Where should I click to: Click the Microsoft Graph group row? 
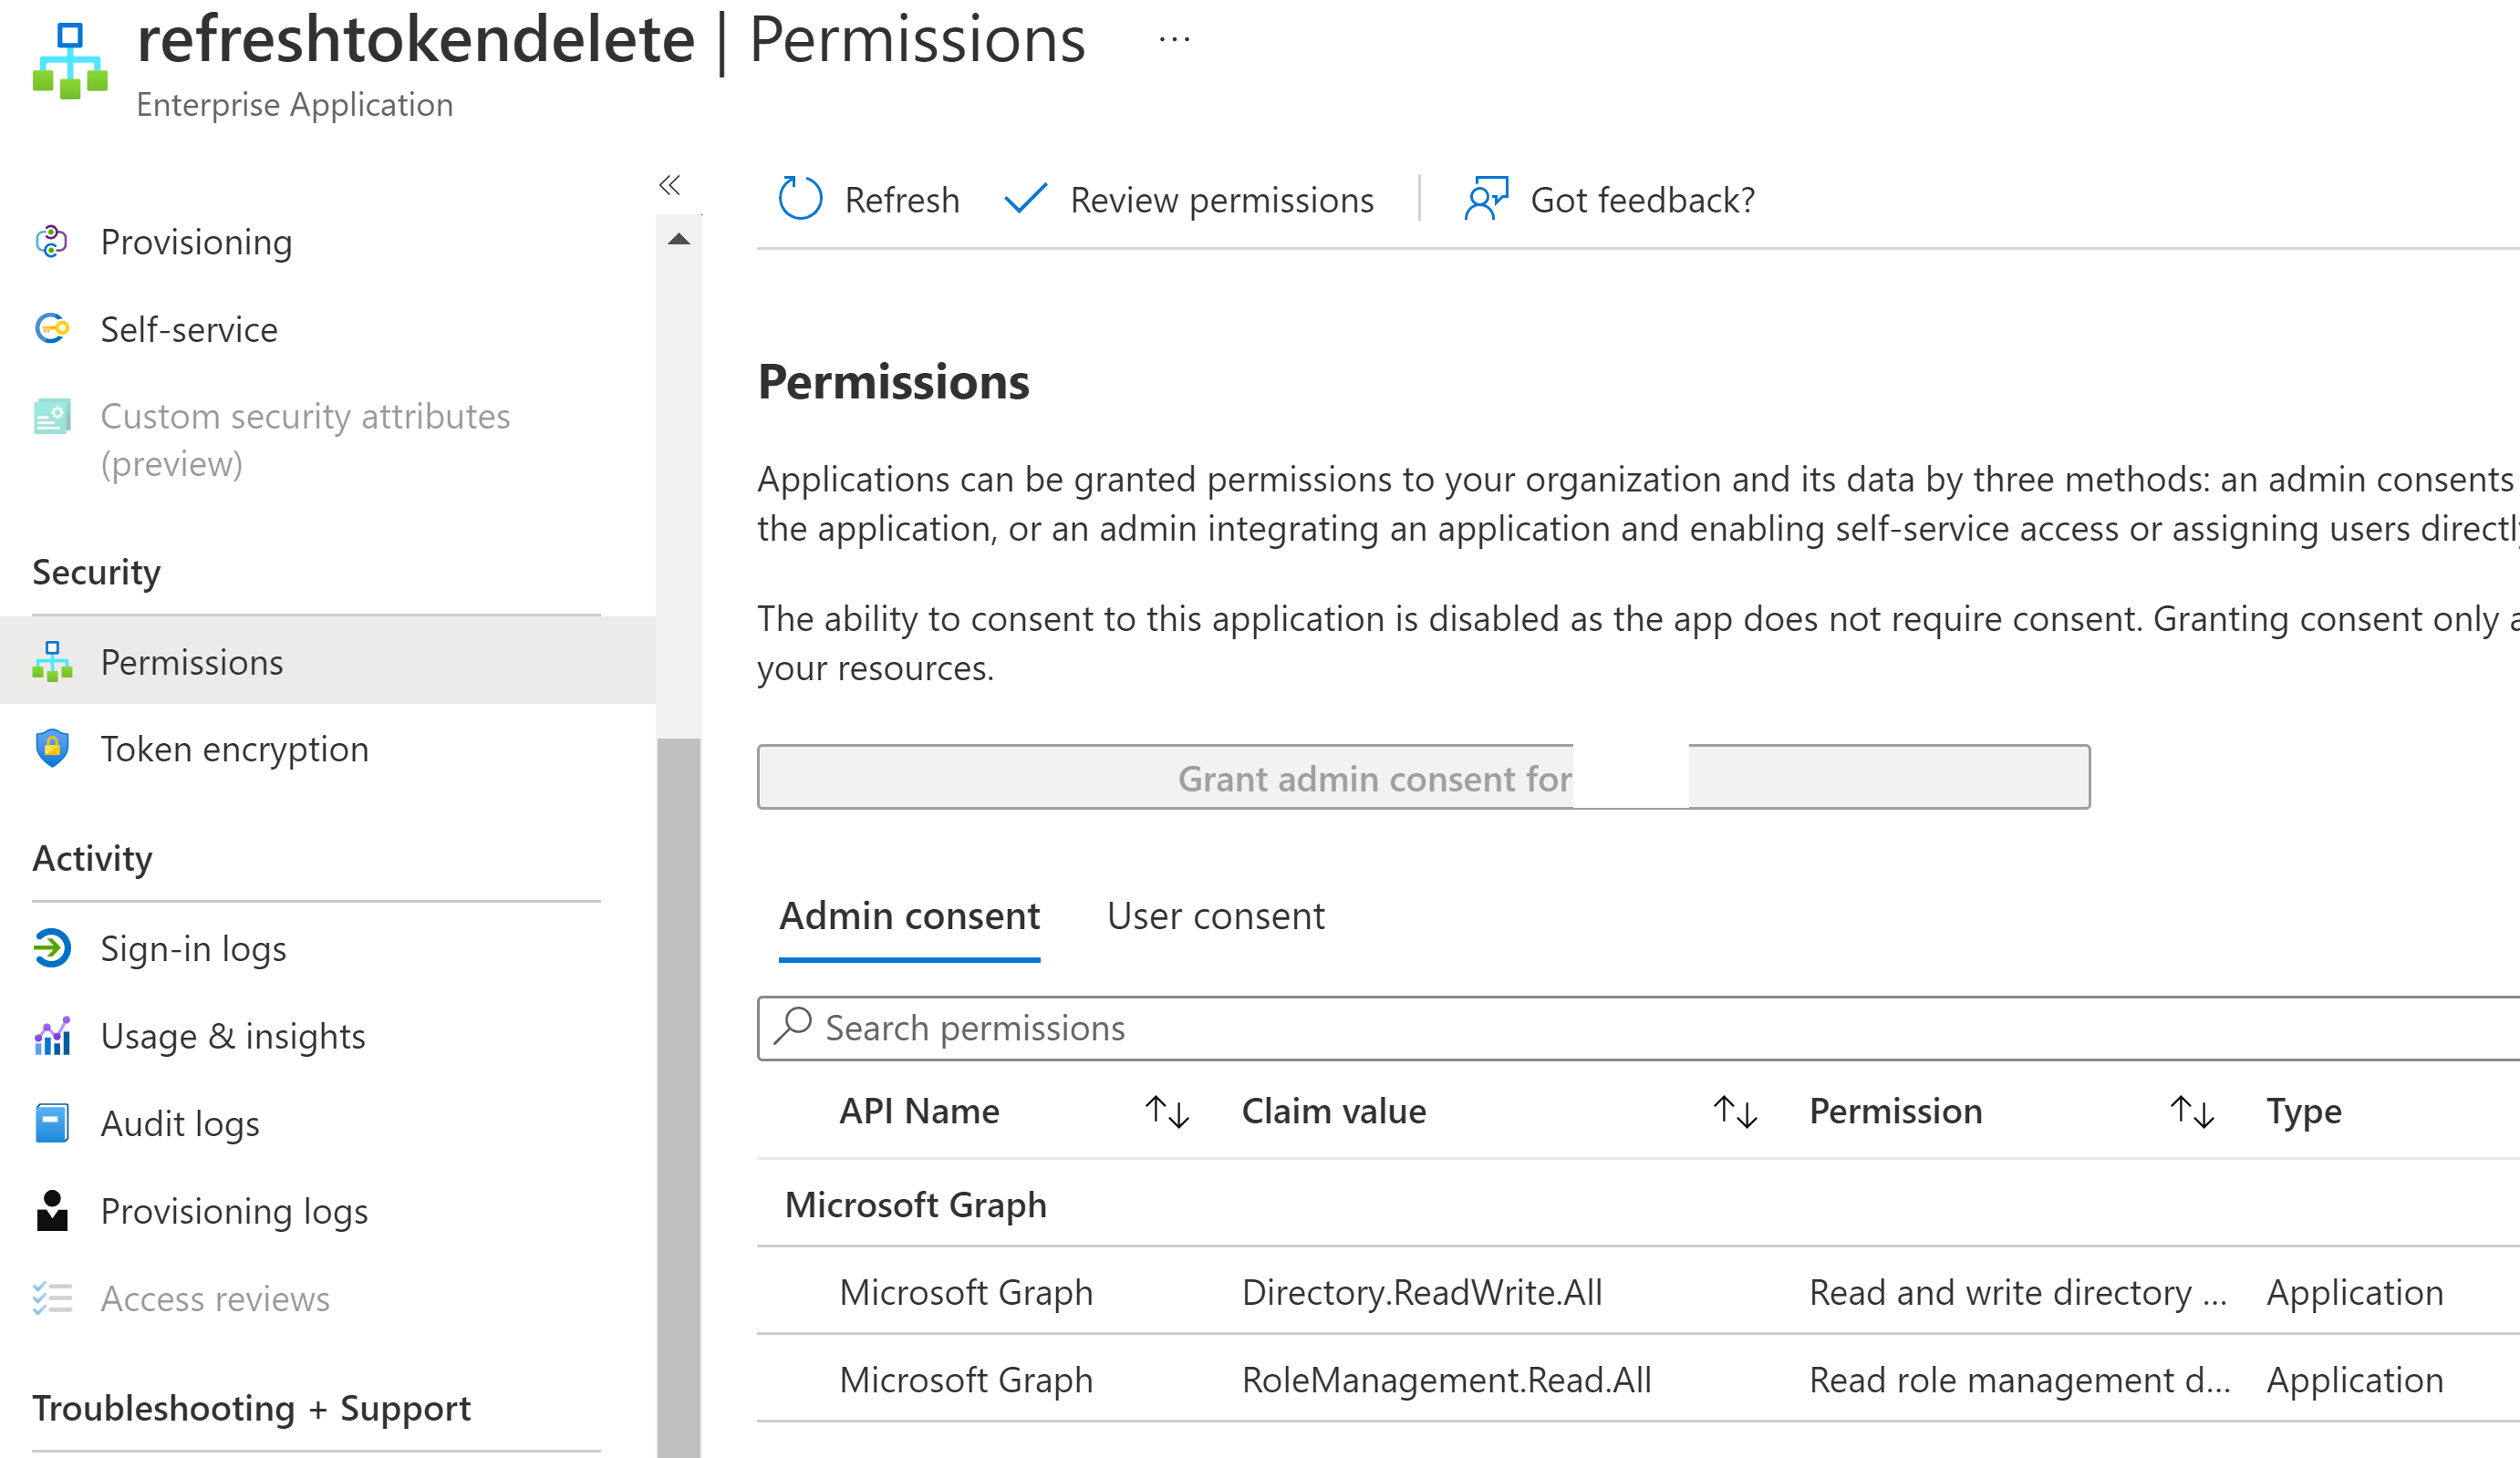point(1639,1205)
